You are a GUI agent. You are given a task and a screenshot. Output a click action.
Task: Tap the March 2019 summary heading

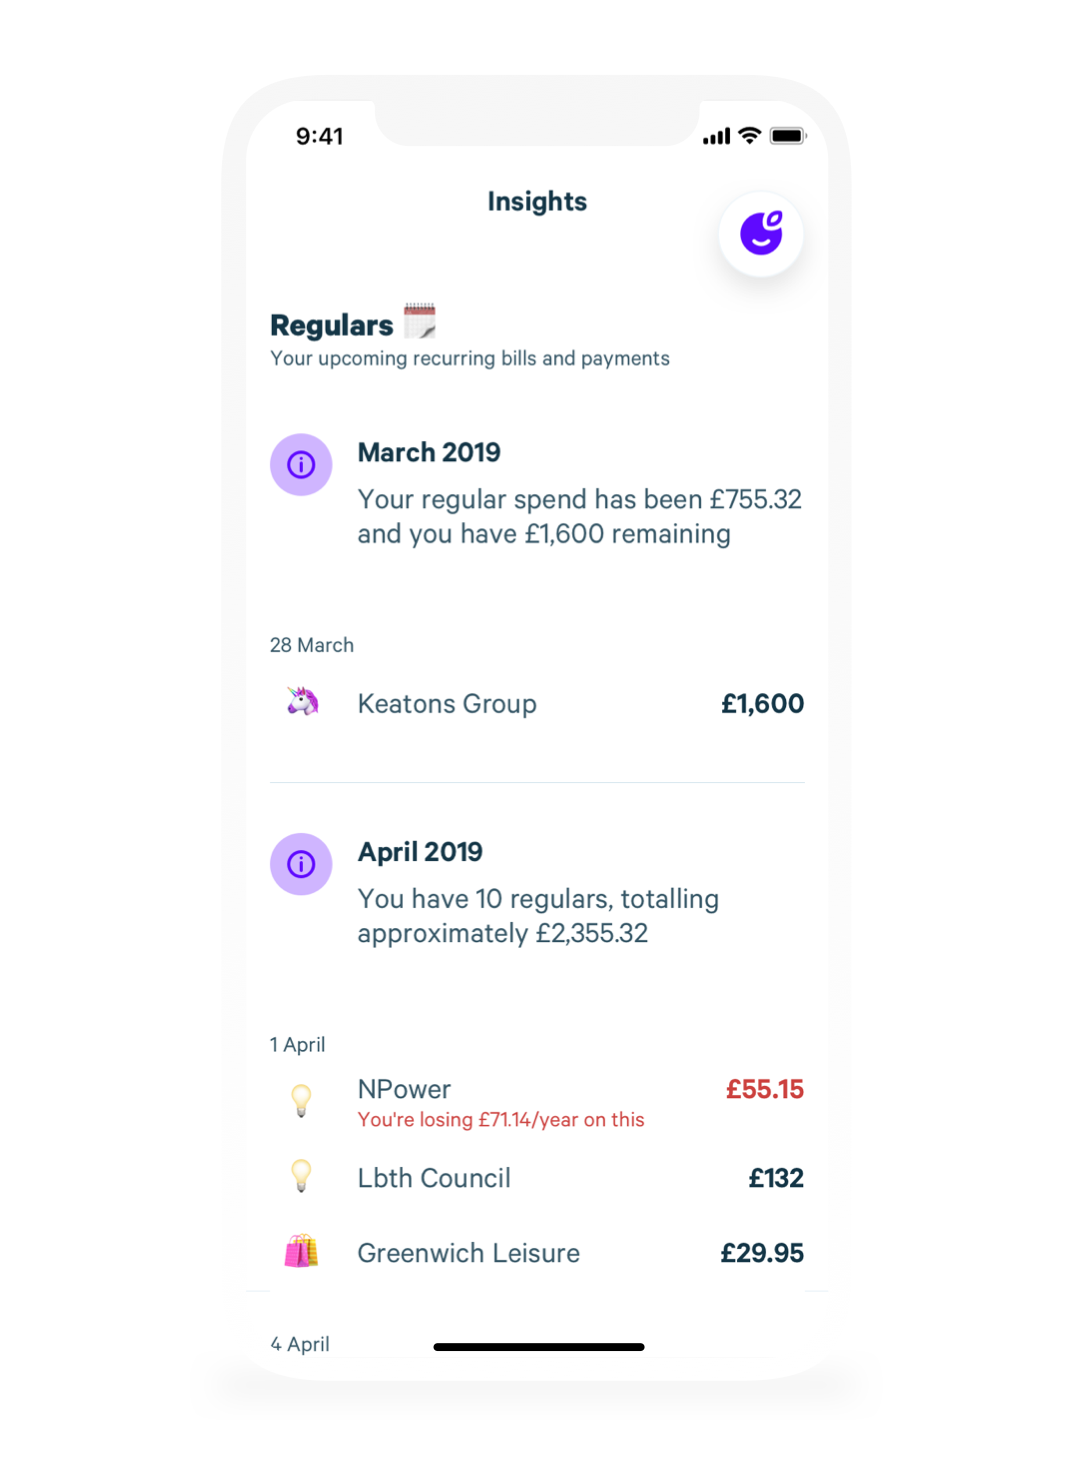[429, 452]
